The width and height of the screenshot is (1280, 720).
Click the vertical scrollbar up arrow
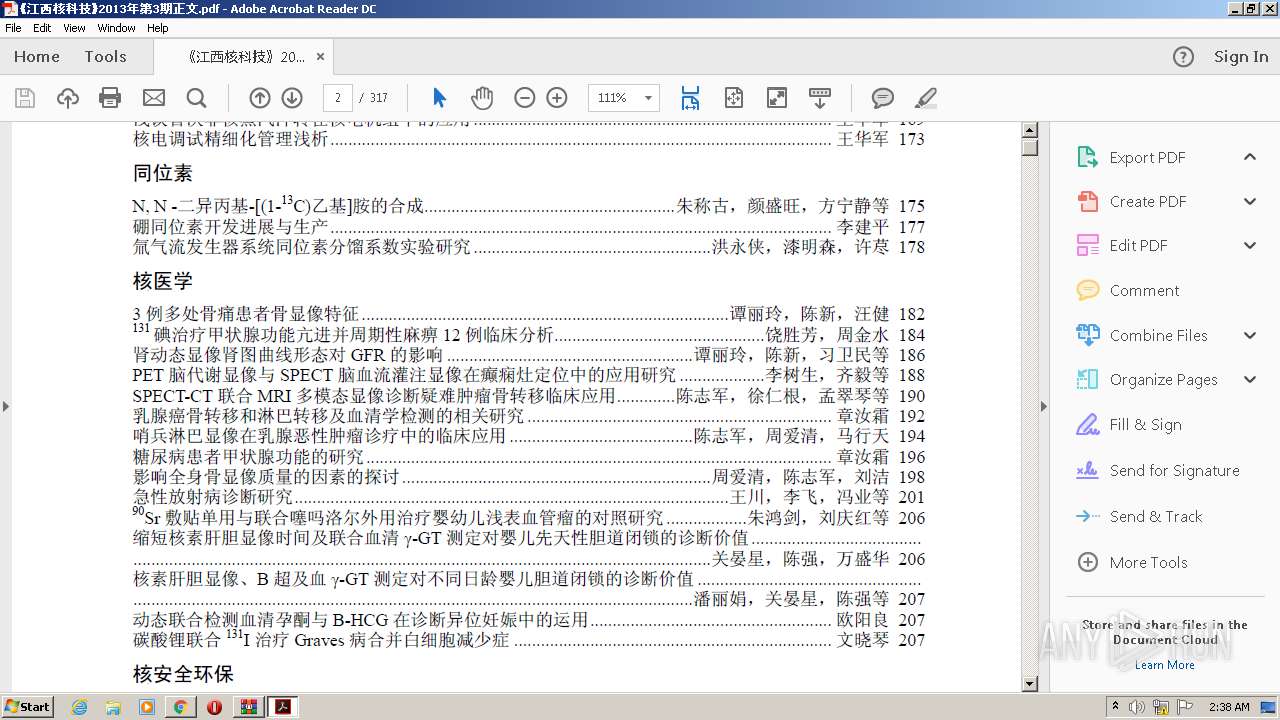point(1030,131)
